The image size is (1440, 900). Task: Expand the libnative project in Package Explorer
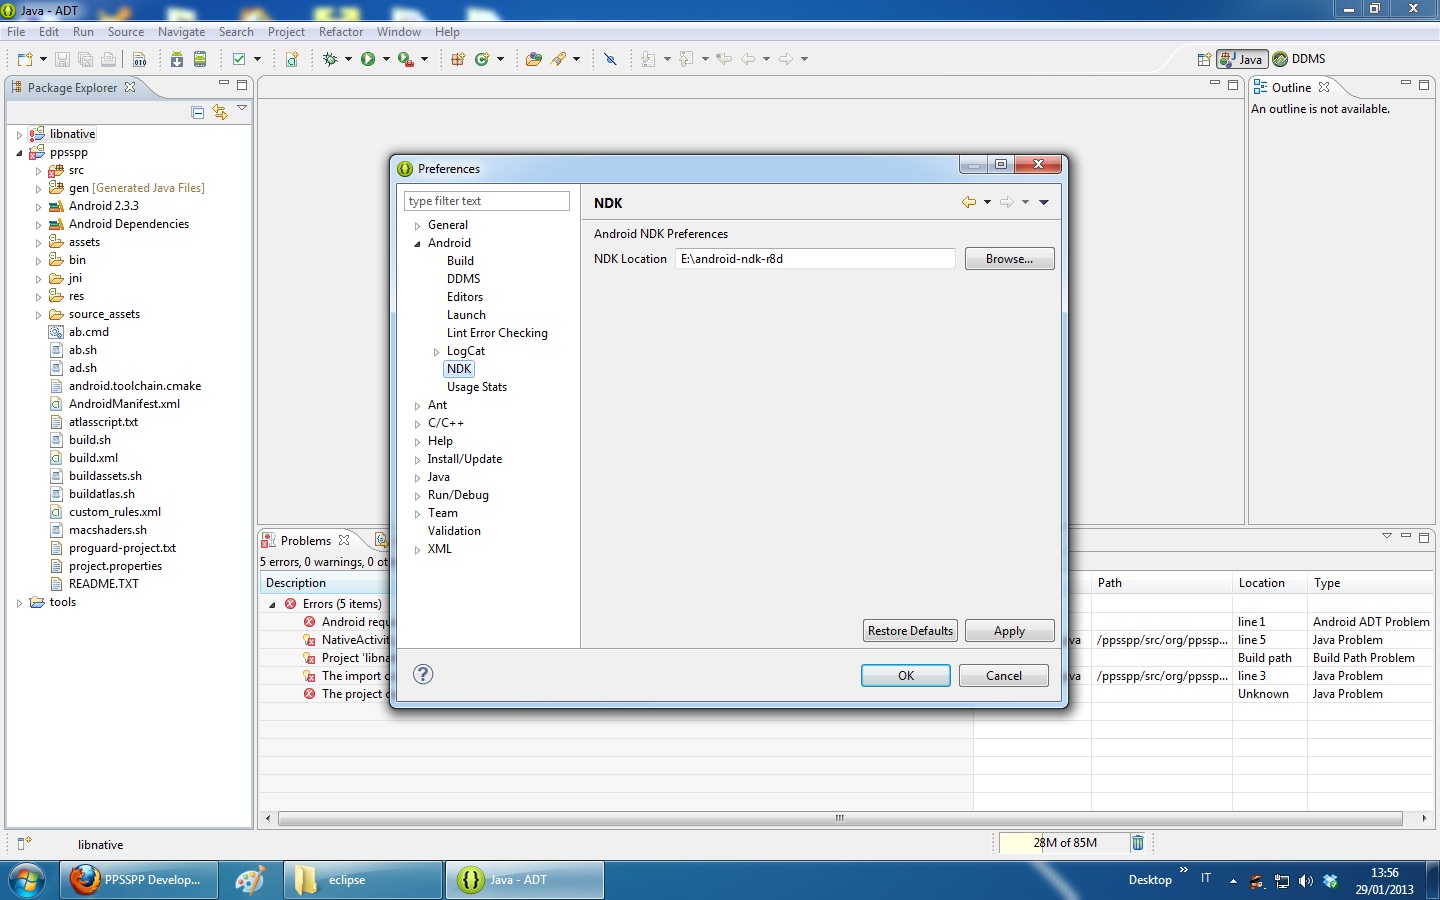coord(19,135)
